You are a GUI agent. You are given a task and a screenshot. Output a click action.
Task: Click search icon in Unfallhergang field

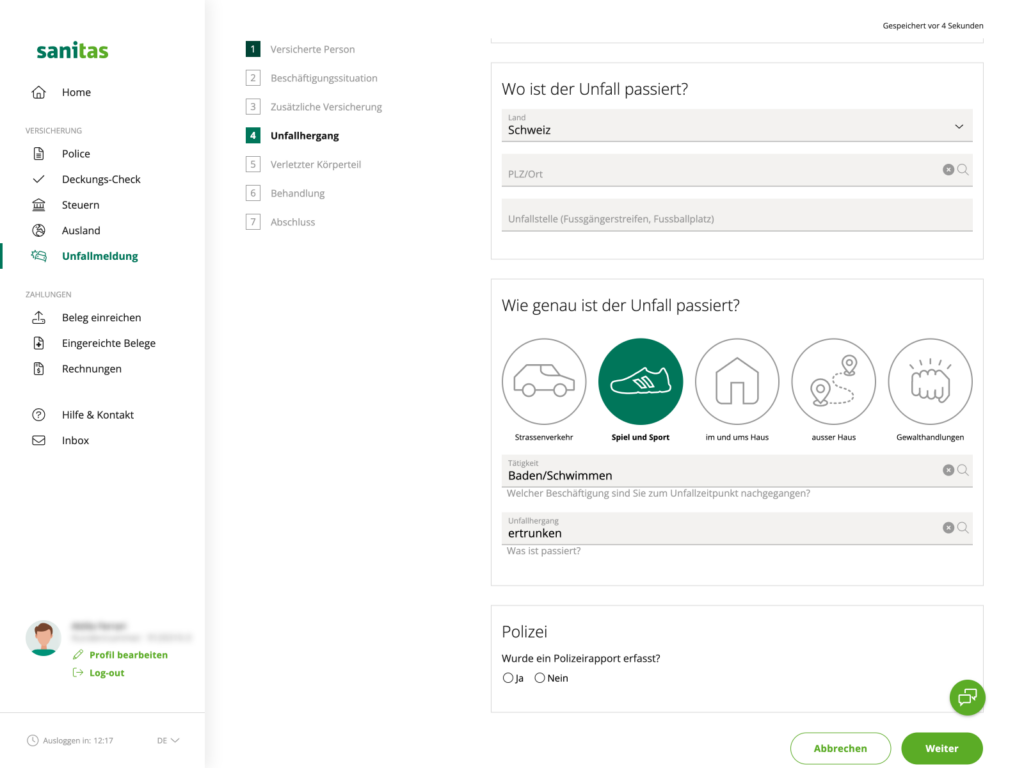963,528
